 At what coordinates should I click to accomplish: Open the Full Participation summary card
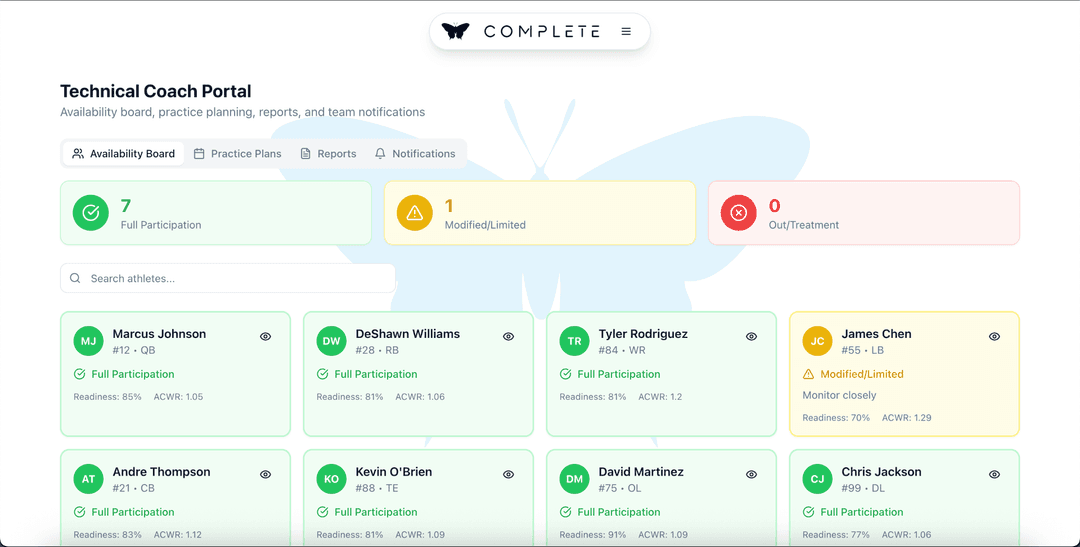pyautogui.click(x=216, y=213)
